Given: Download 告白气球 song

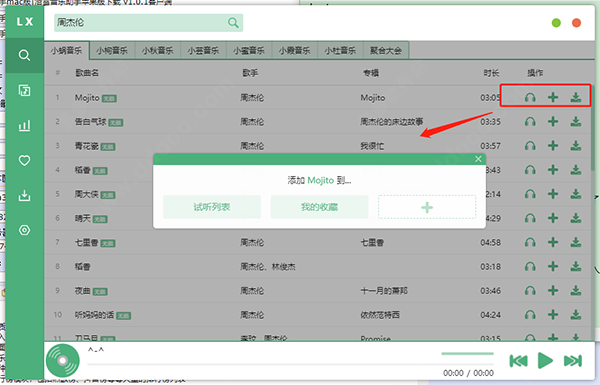Looking at the screenshot, I should [x=576, y=122].
